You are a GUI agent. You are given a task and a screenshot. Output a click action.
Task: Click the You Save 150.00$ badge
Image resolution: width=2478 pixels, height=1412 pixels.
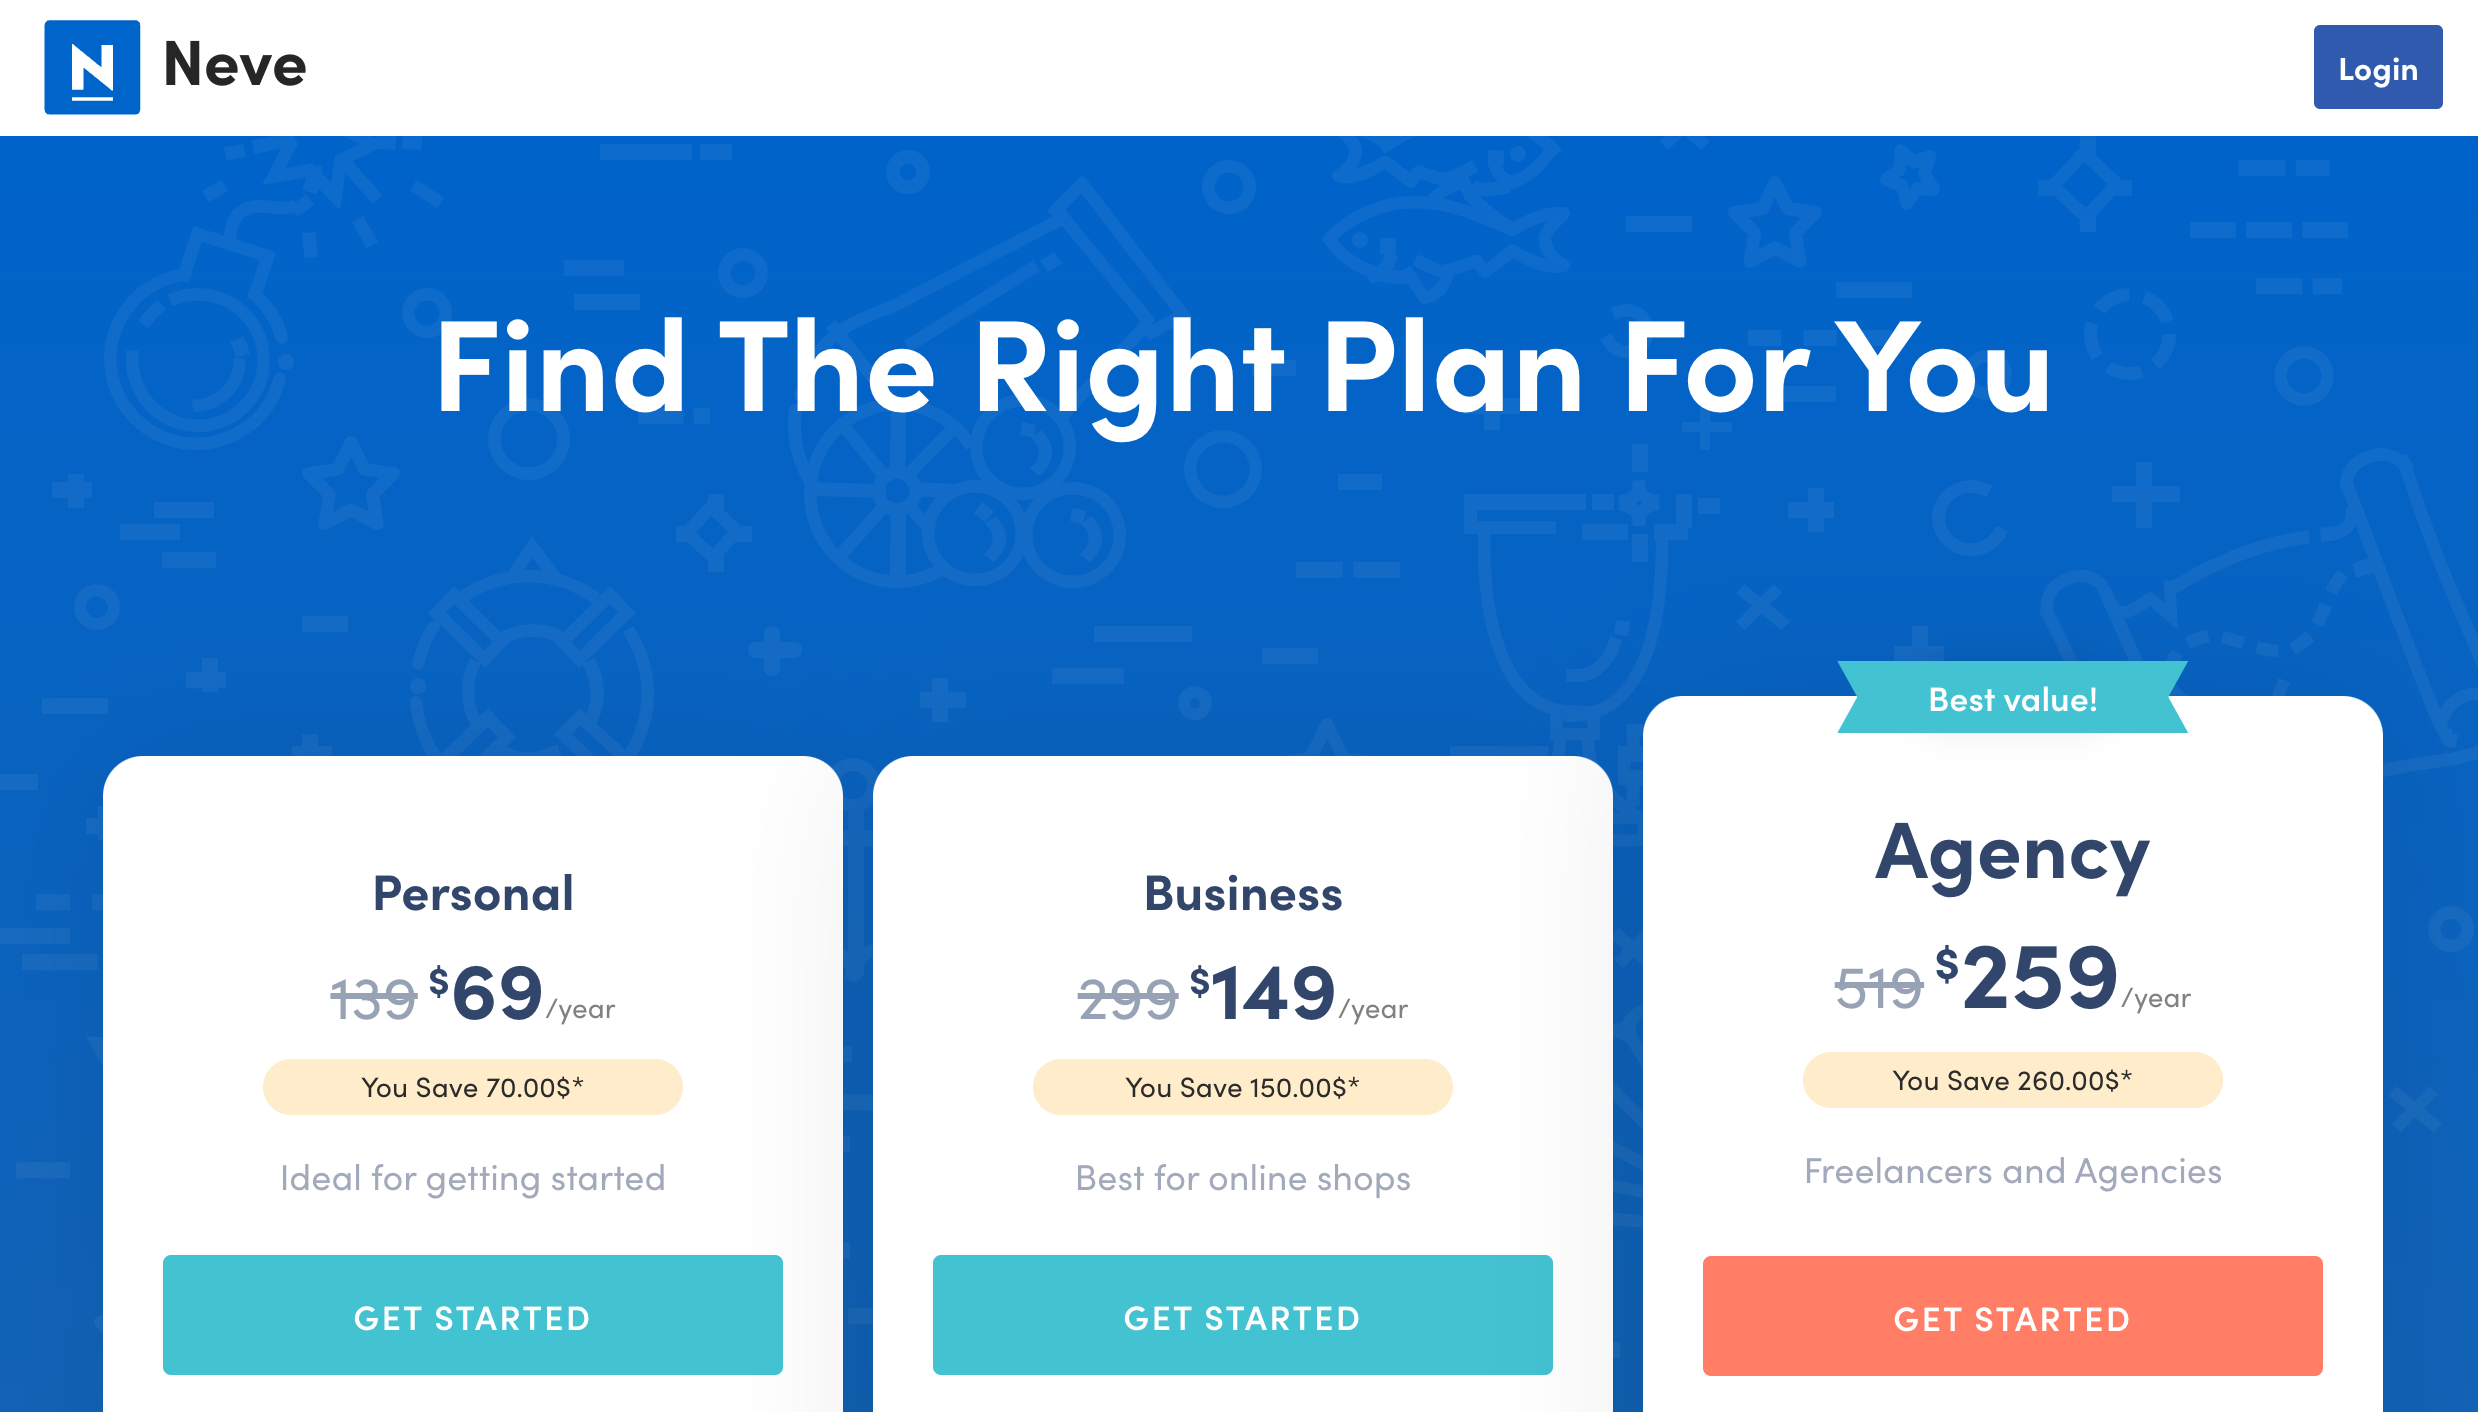(1242, 1087)
